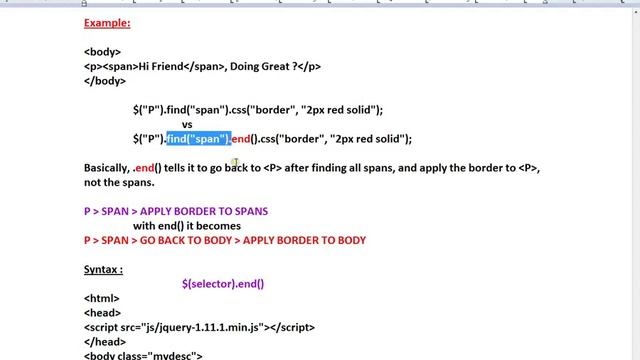
Task: Click the 'not the spans.' line
Action: point(119,182)
